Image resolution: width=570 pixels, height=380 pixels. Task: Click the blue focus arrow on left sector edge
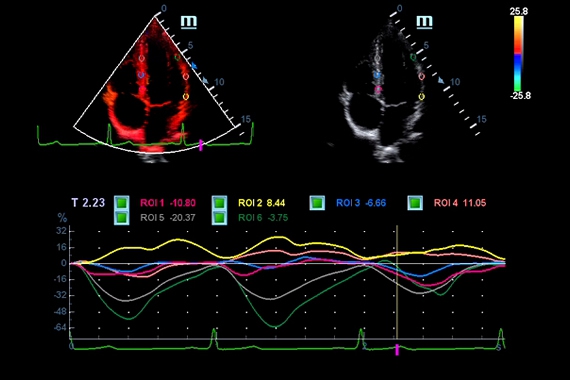194,66
